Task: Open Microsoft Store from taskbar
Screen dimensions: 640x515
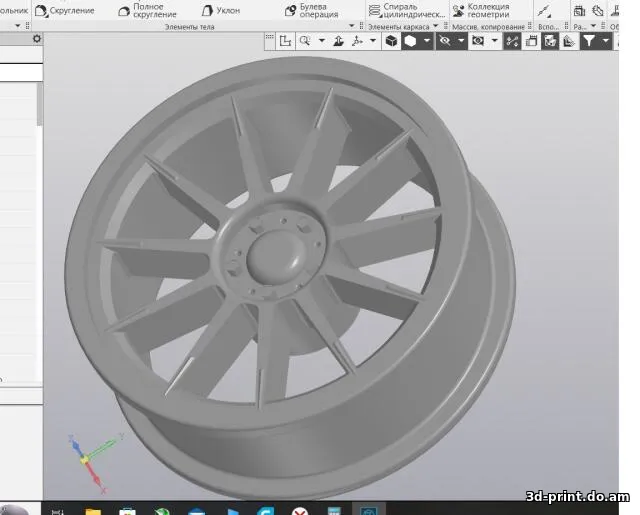Action: pos(127,511)
